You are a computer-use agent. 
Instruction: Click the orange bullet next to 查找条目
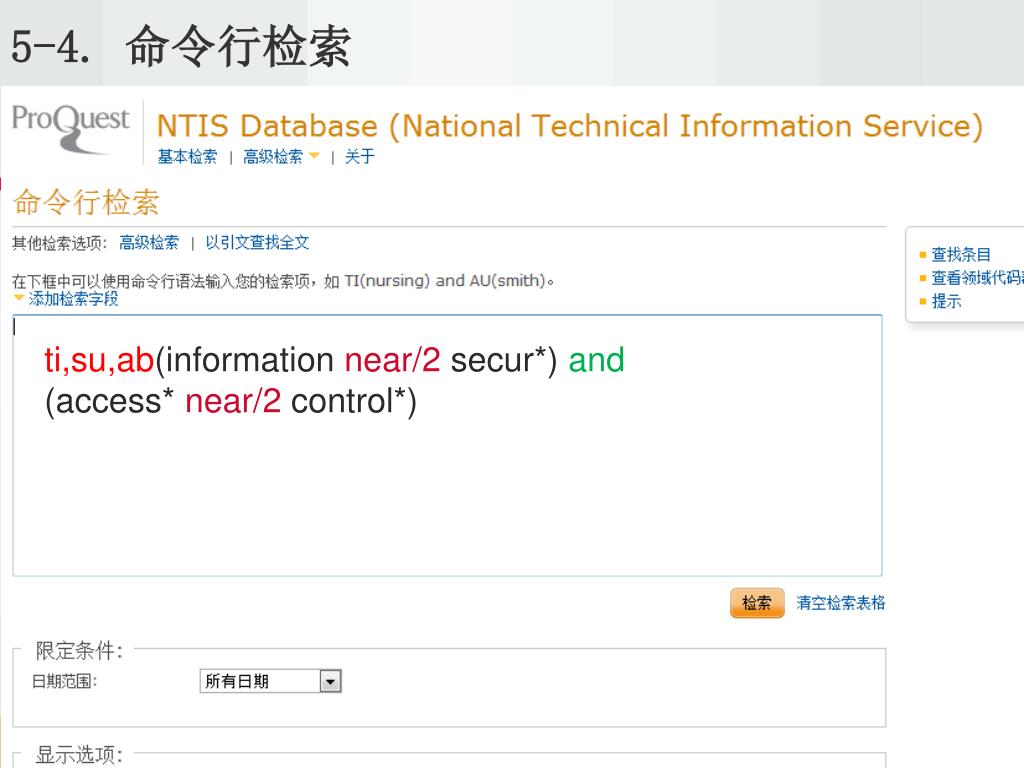(x=923, y=255)
